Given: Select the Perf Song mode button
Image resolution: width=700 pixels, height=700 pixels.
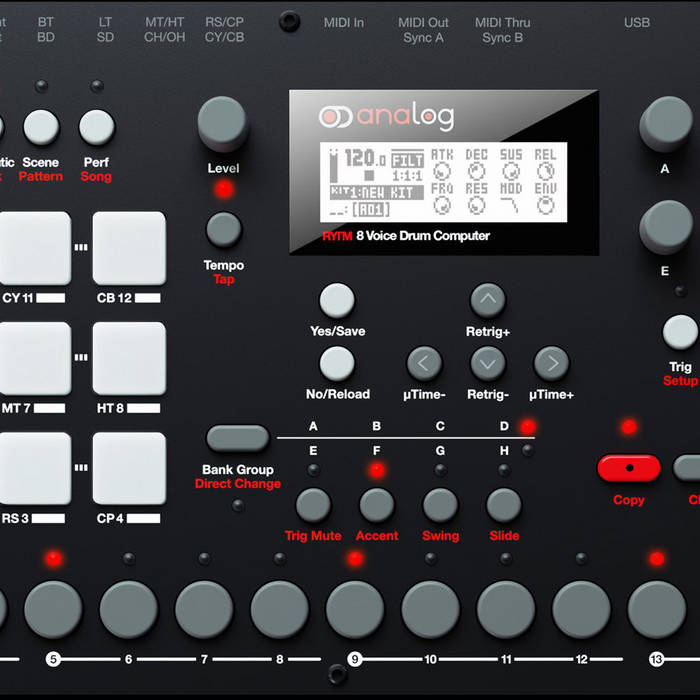Looking at the screenshot, I should [x=97, y=127].
